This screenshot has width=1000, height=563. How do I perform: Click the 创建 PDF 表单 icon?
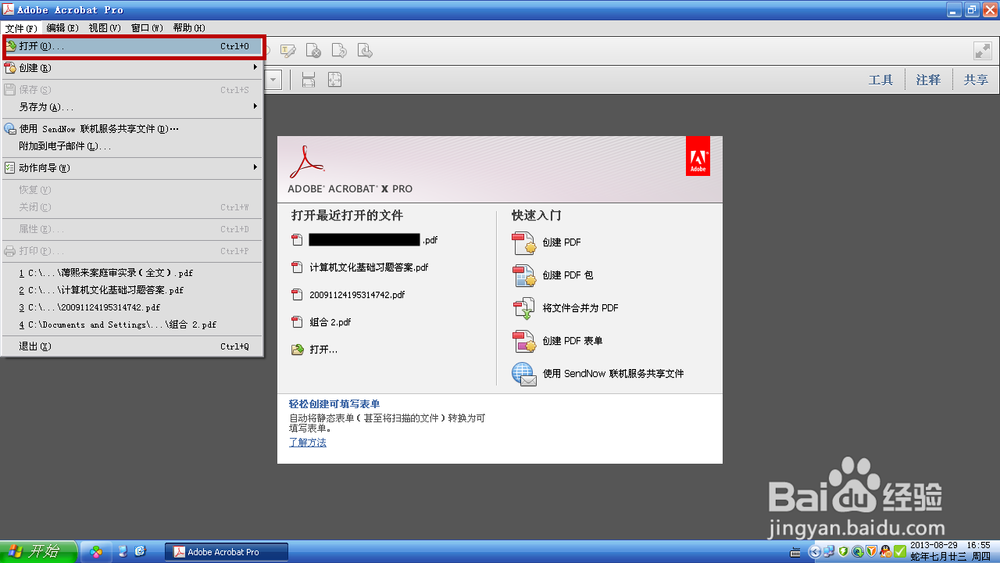pyautogui.click(x=524, y=341)
